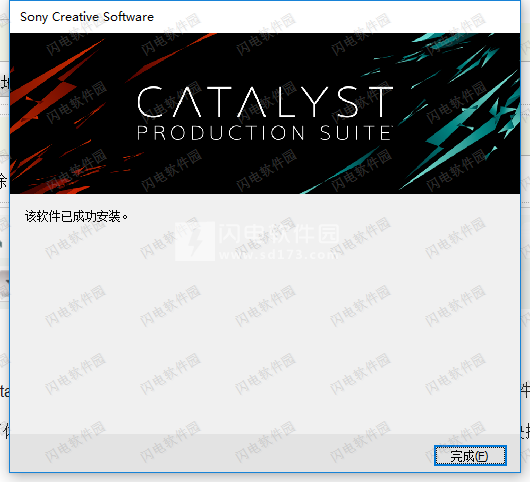The image size is (530, 482).
Task: Click the 完成(F) finish button
Action: pos(470,456)
